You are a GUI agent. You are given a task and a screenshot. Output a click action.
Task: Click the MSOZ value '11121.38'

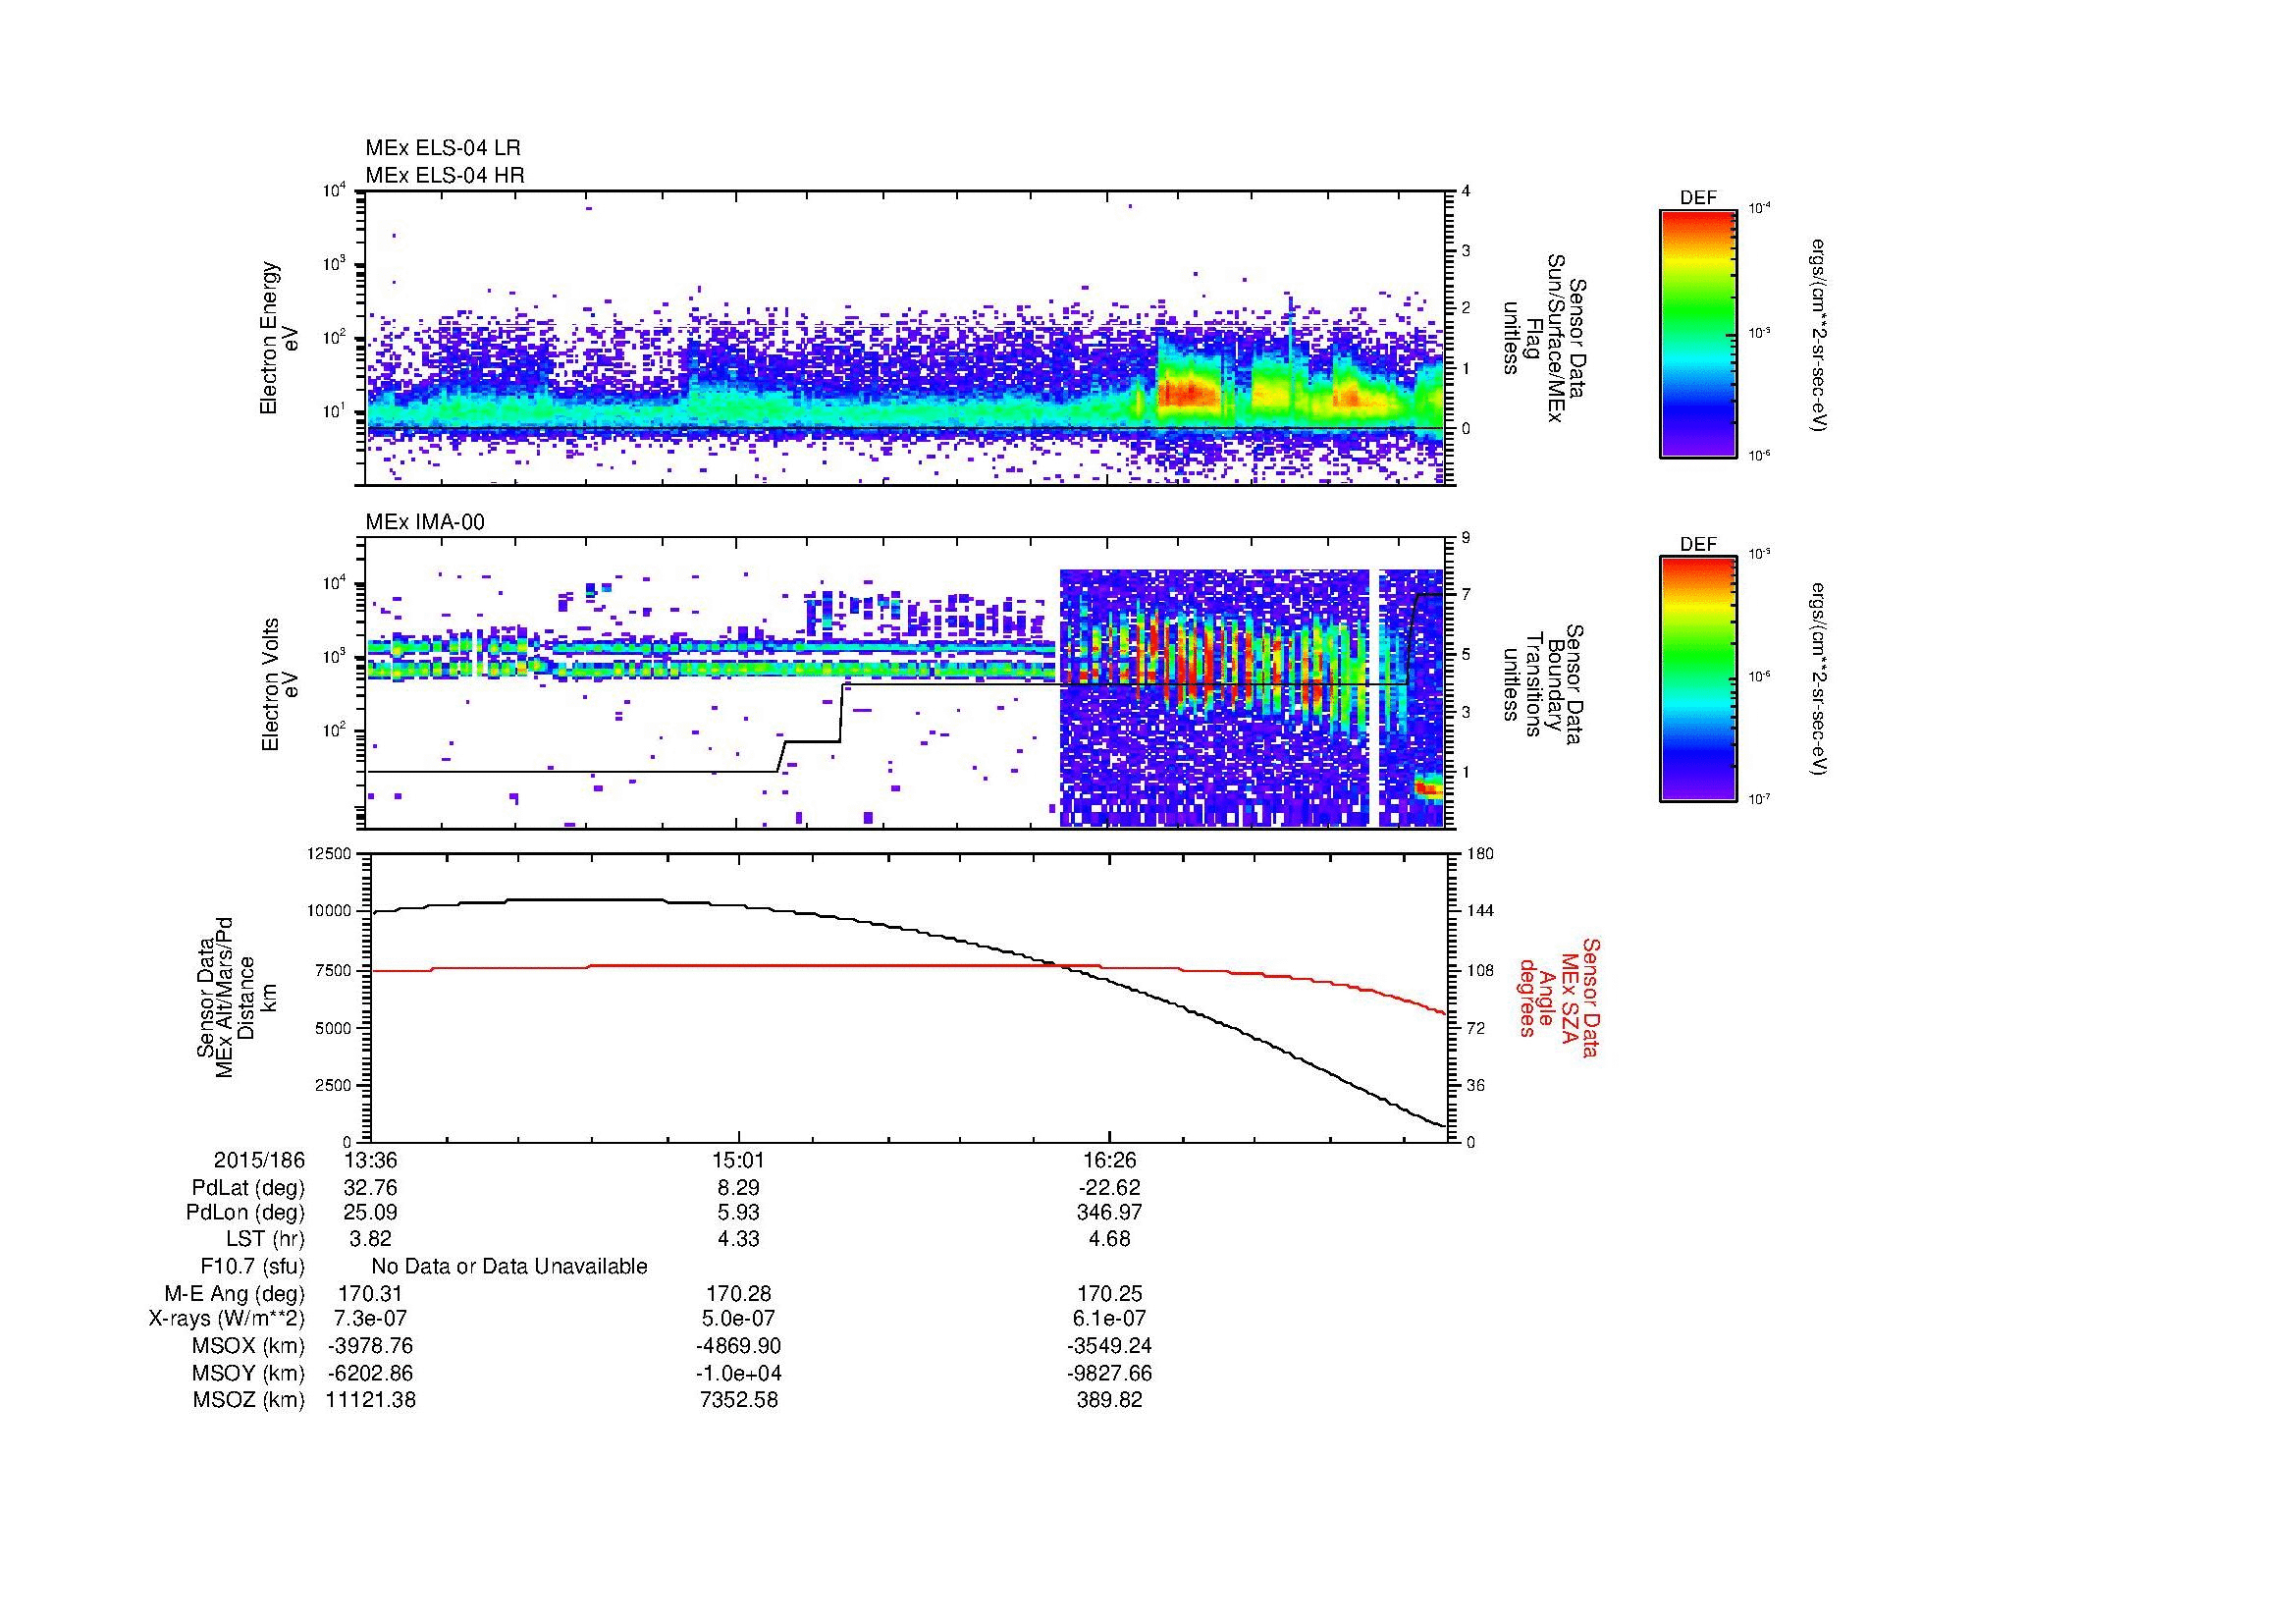[370, 1400]
